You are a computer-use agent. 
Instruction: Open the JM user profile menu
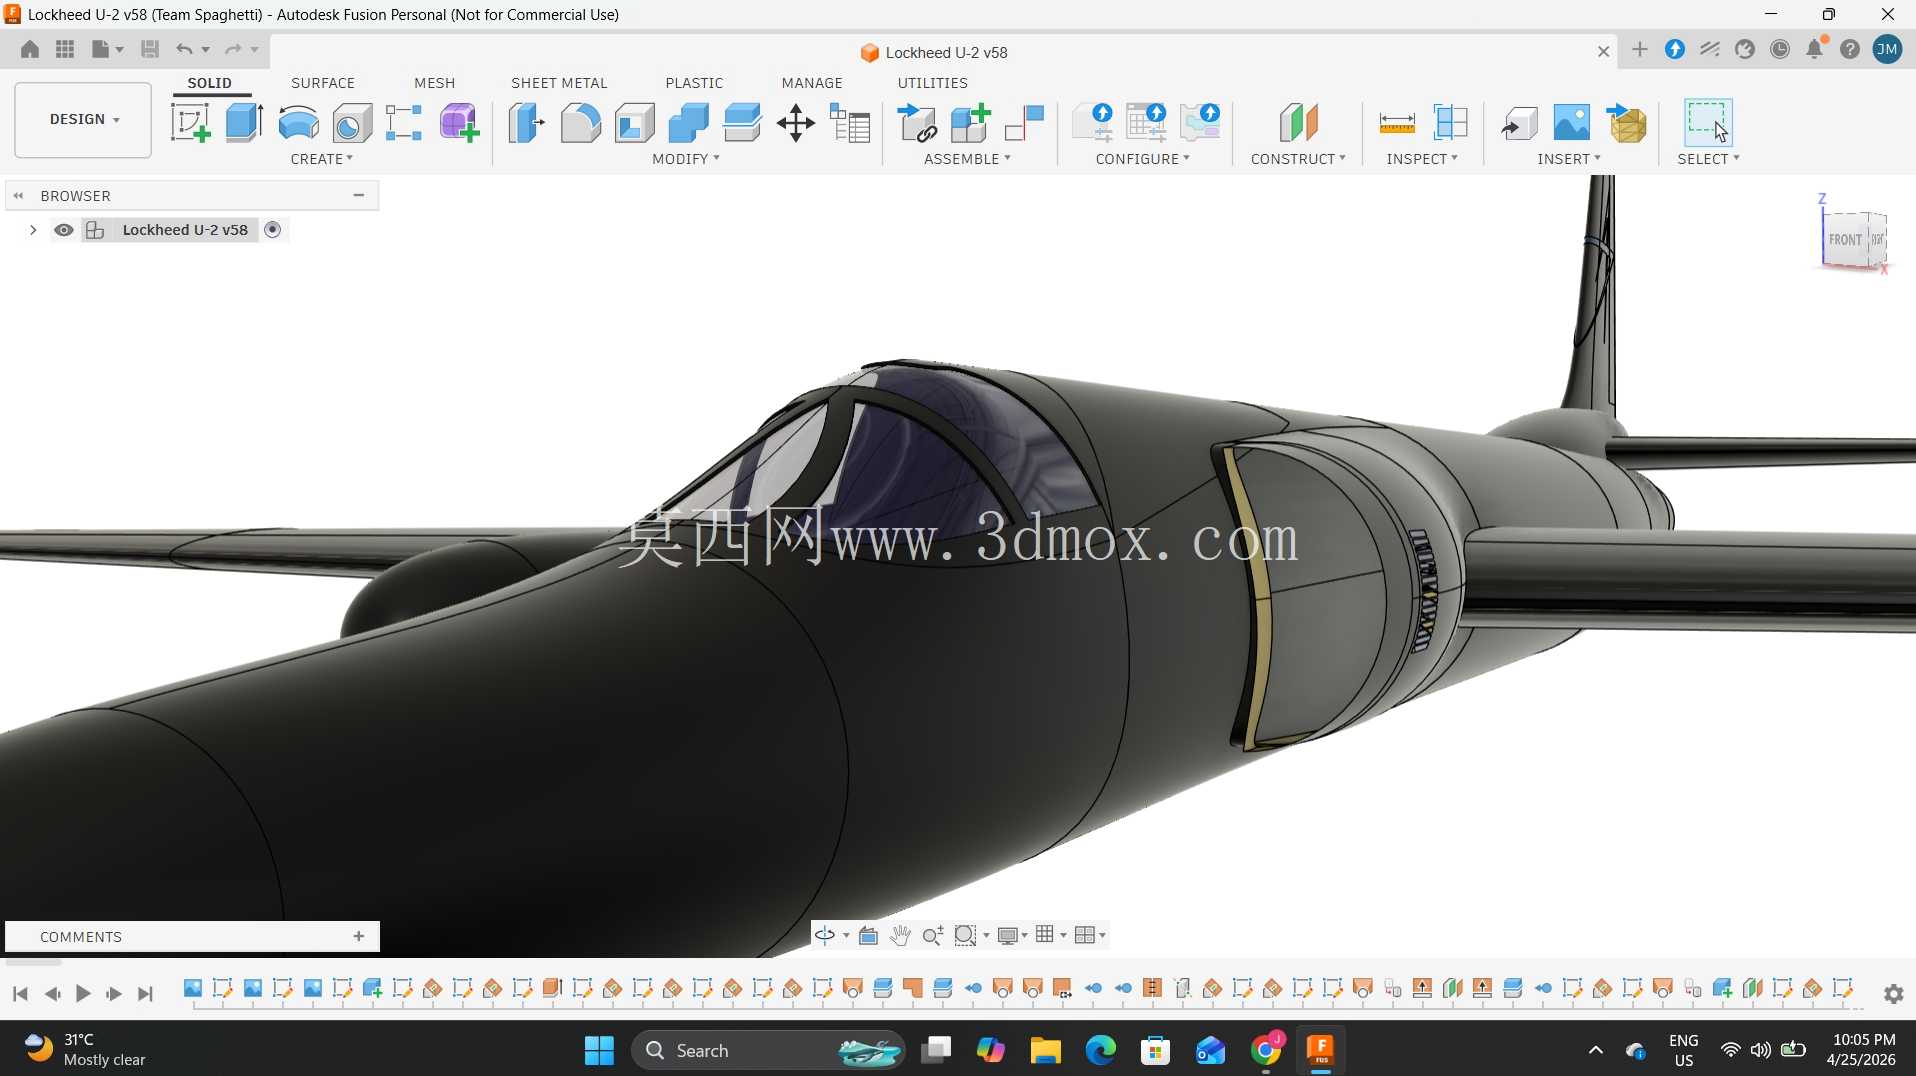point(1887,49)
